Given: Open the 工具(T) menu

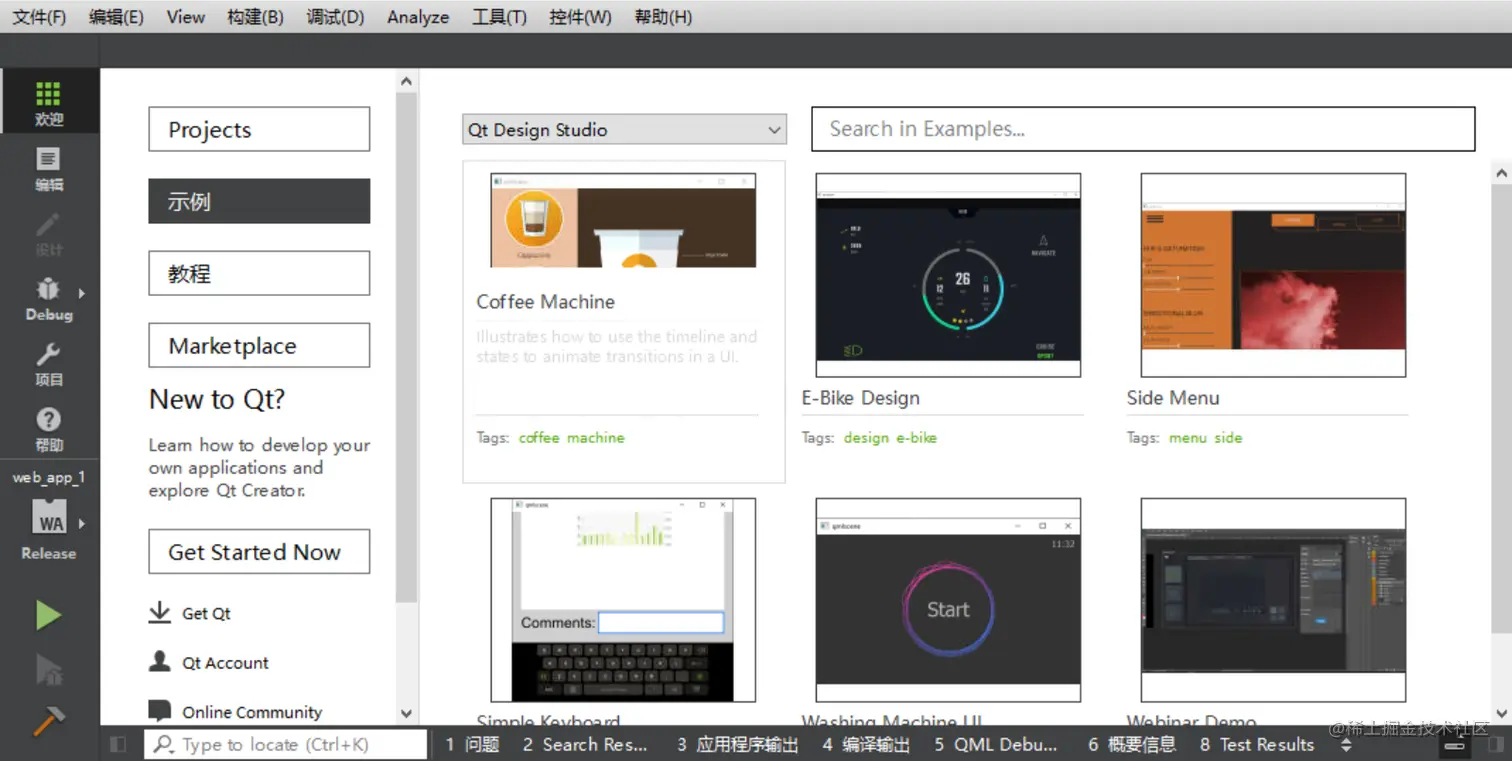Looking at the screenshot, I should 499,17.
